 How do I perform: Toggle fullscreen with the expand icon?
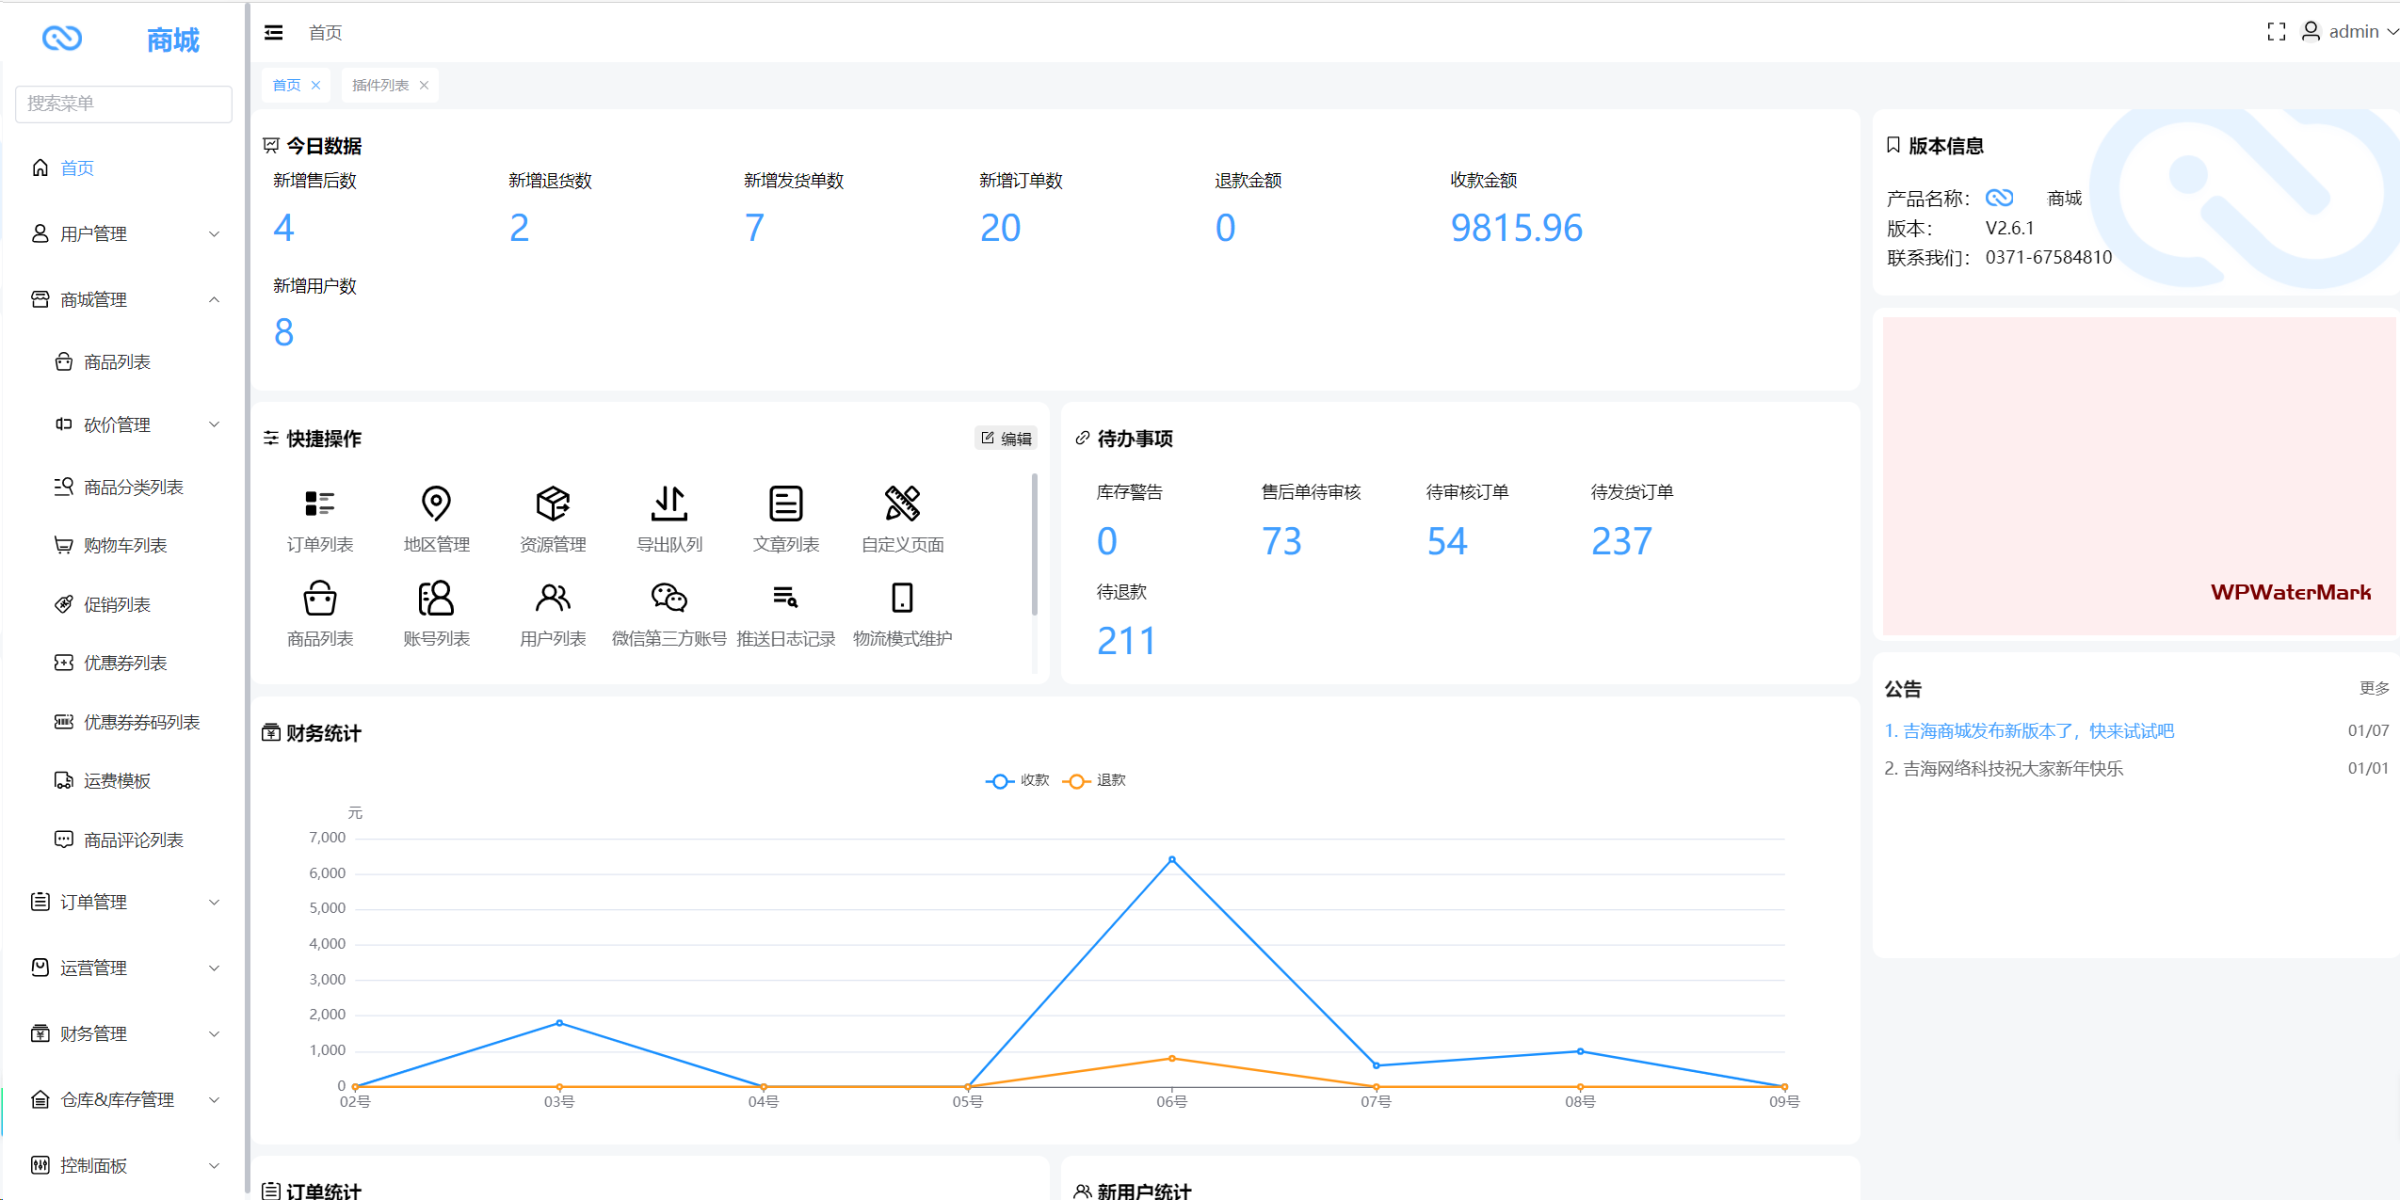point(2276,32)
